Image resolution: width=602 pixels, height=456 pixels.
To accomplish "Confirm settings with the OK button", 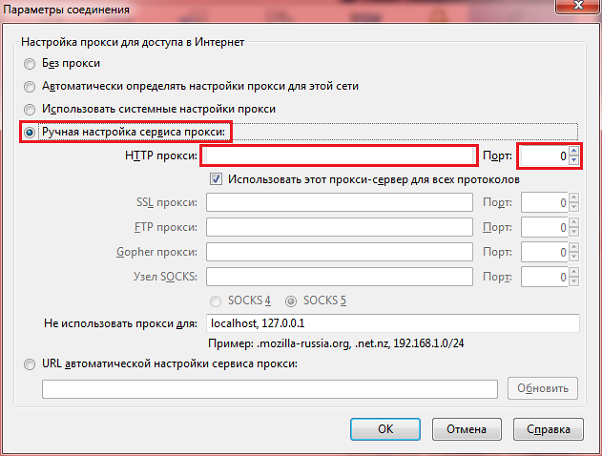I will point(385,429).
